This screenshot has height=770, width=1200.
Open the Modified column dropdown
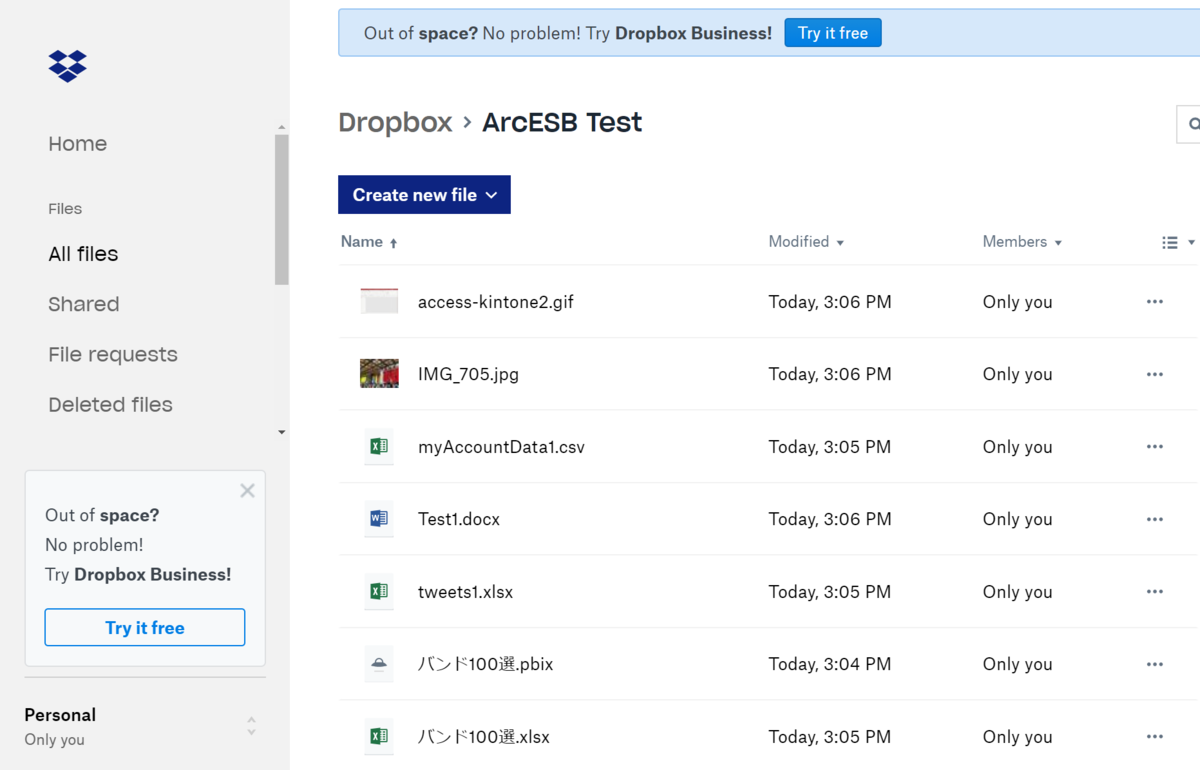[x=806, y=242]
